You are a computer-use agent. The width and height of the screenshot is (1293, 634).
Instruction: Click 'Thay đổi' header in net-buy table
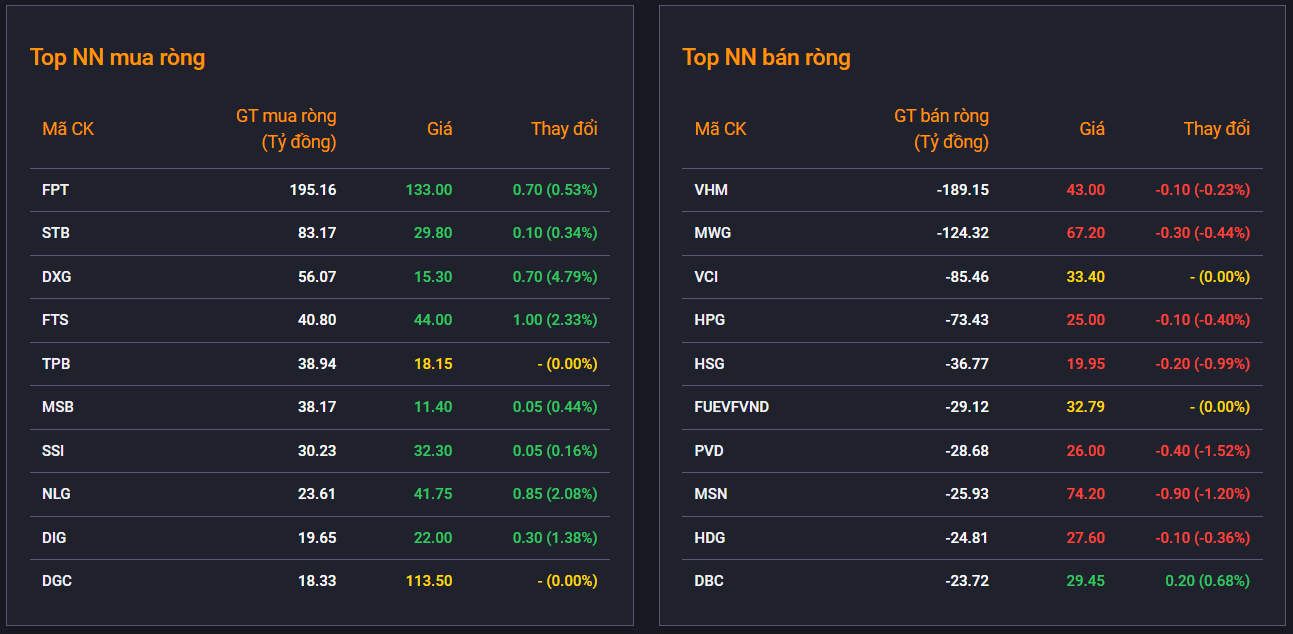coord(564,129)
